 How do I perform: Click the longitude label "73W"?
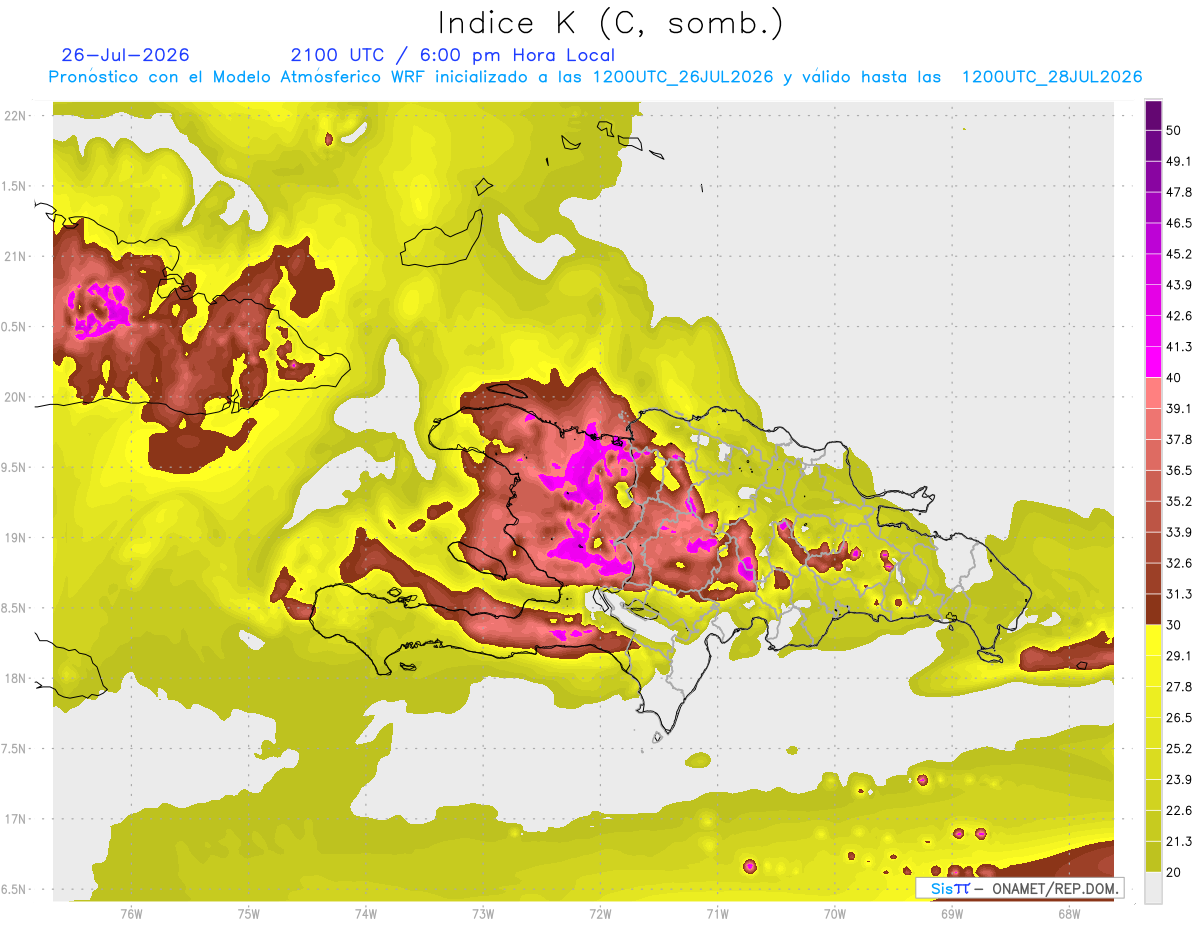coord(483,913)
